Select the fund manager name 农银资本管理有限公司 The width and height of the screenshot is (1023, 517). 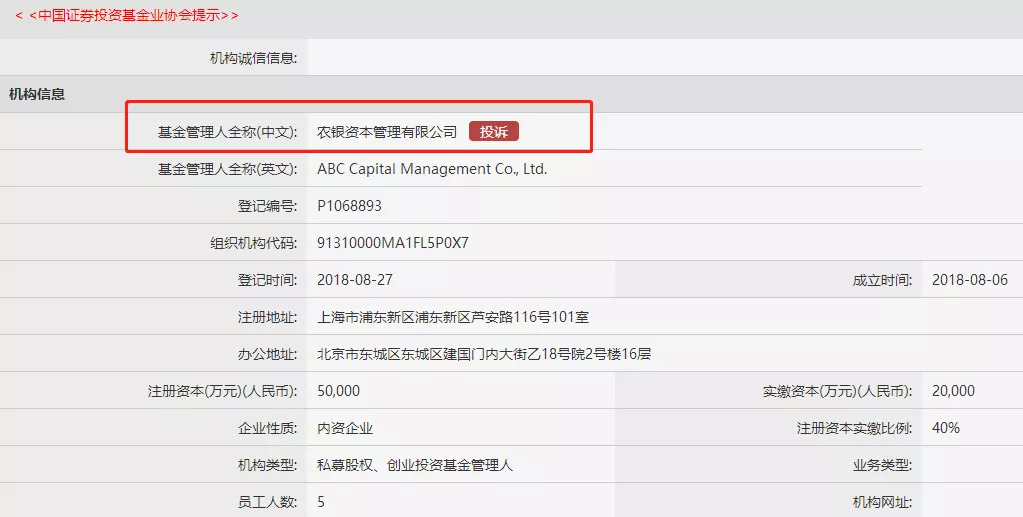click(387, 132)
